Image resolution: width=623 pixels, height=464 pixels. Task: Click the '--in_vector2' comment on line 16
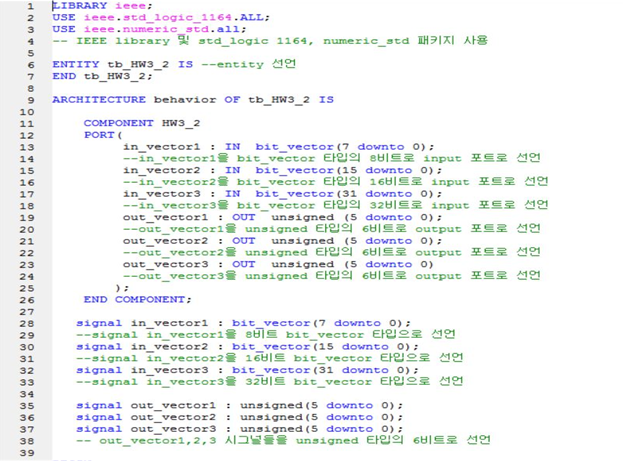(336, 182)
